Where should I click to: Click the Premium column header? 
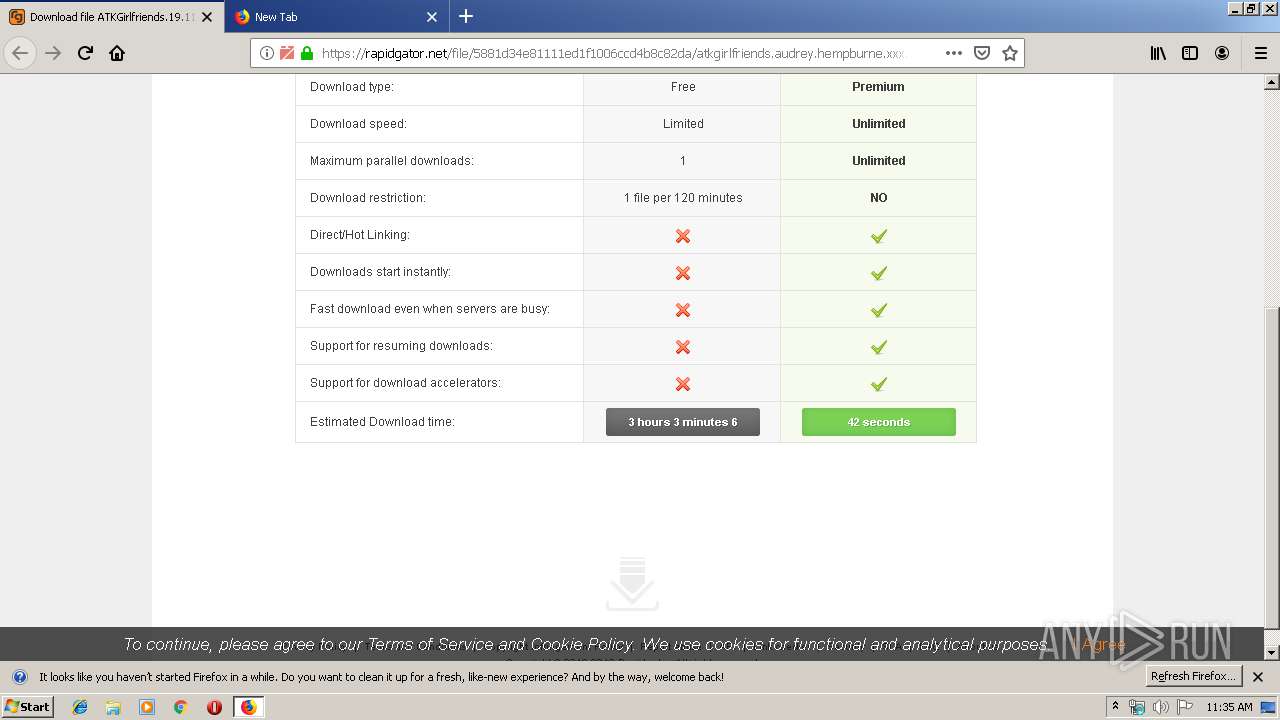point(878,87)
